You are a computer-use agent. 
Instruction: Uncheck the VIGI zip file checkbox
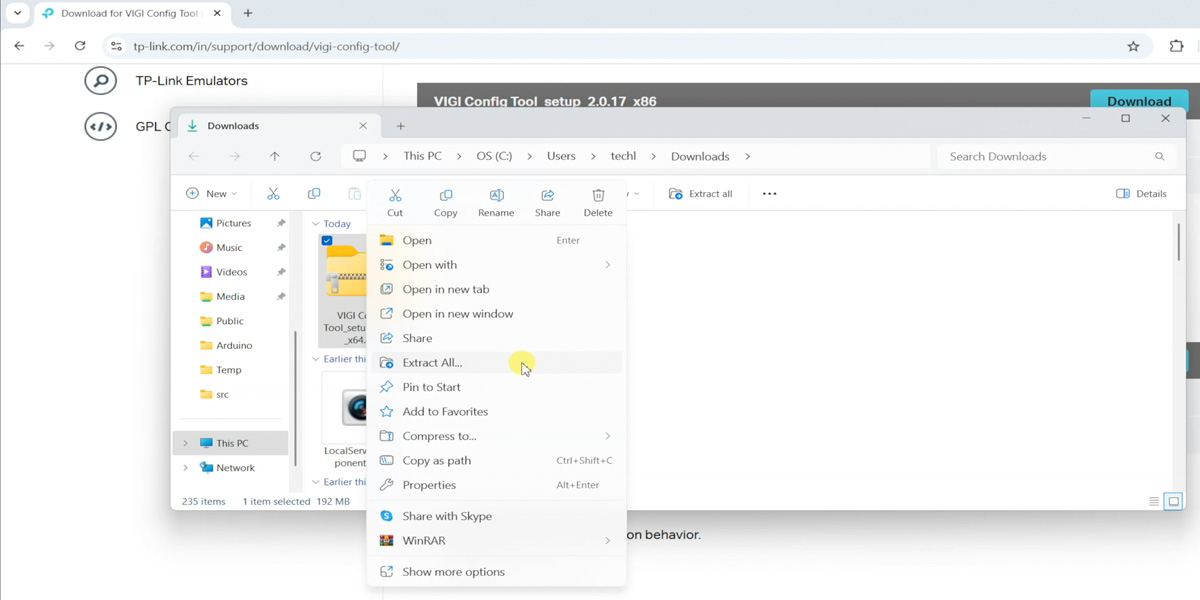click(x=327, y=241)
